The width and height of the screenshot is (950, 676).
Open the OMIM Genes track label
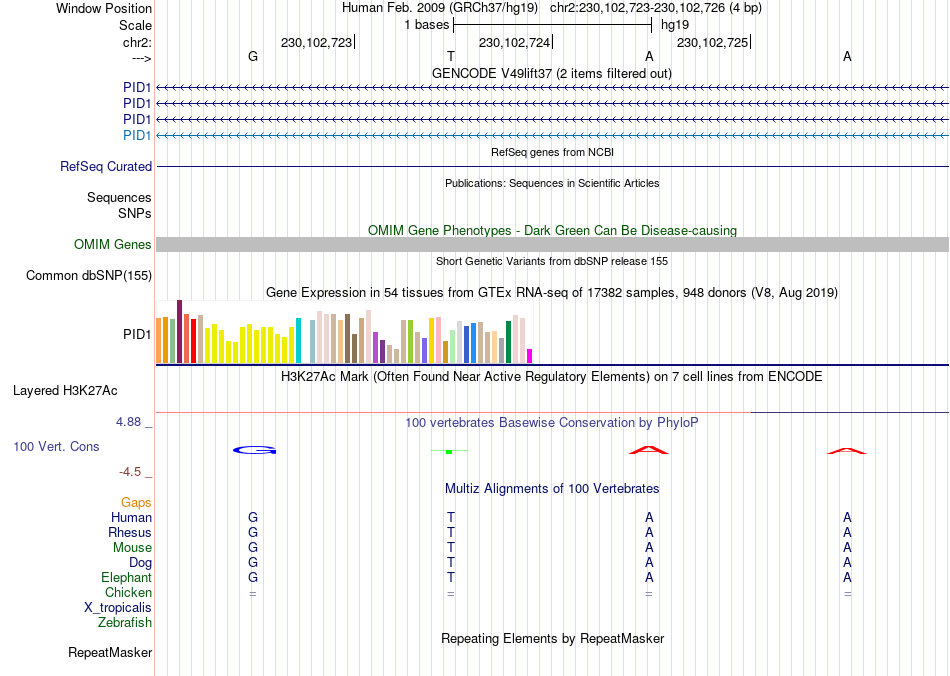[x=113, y=244]
